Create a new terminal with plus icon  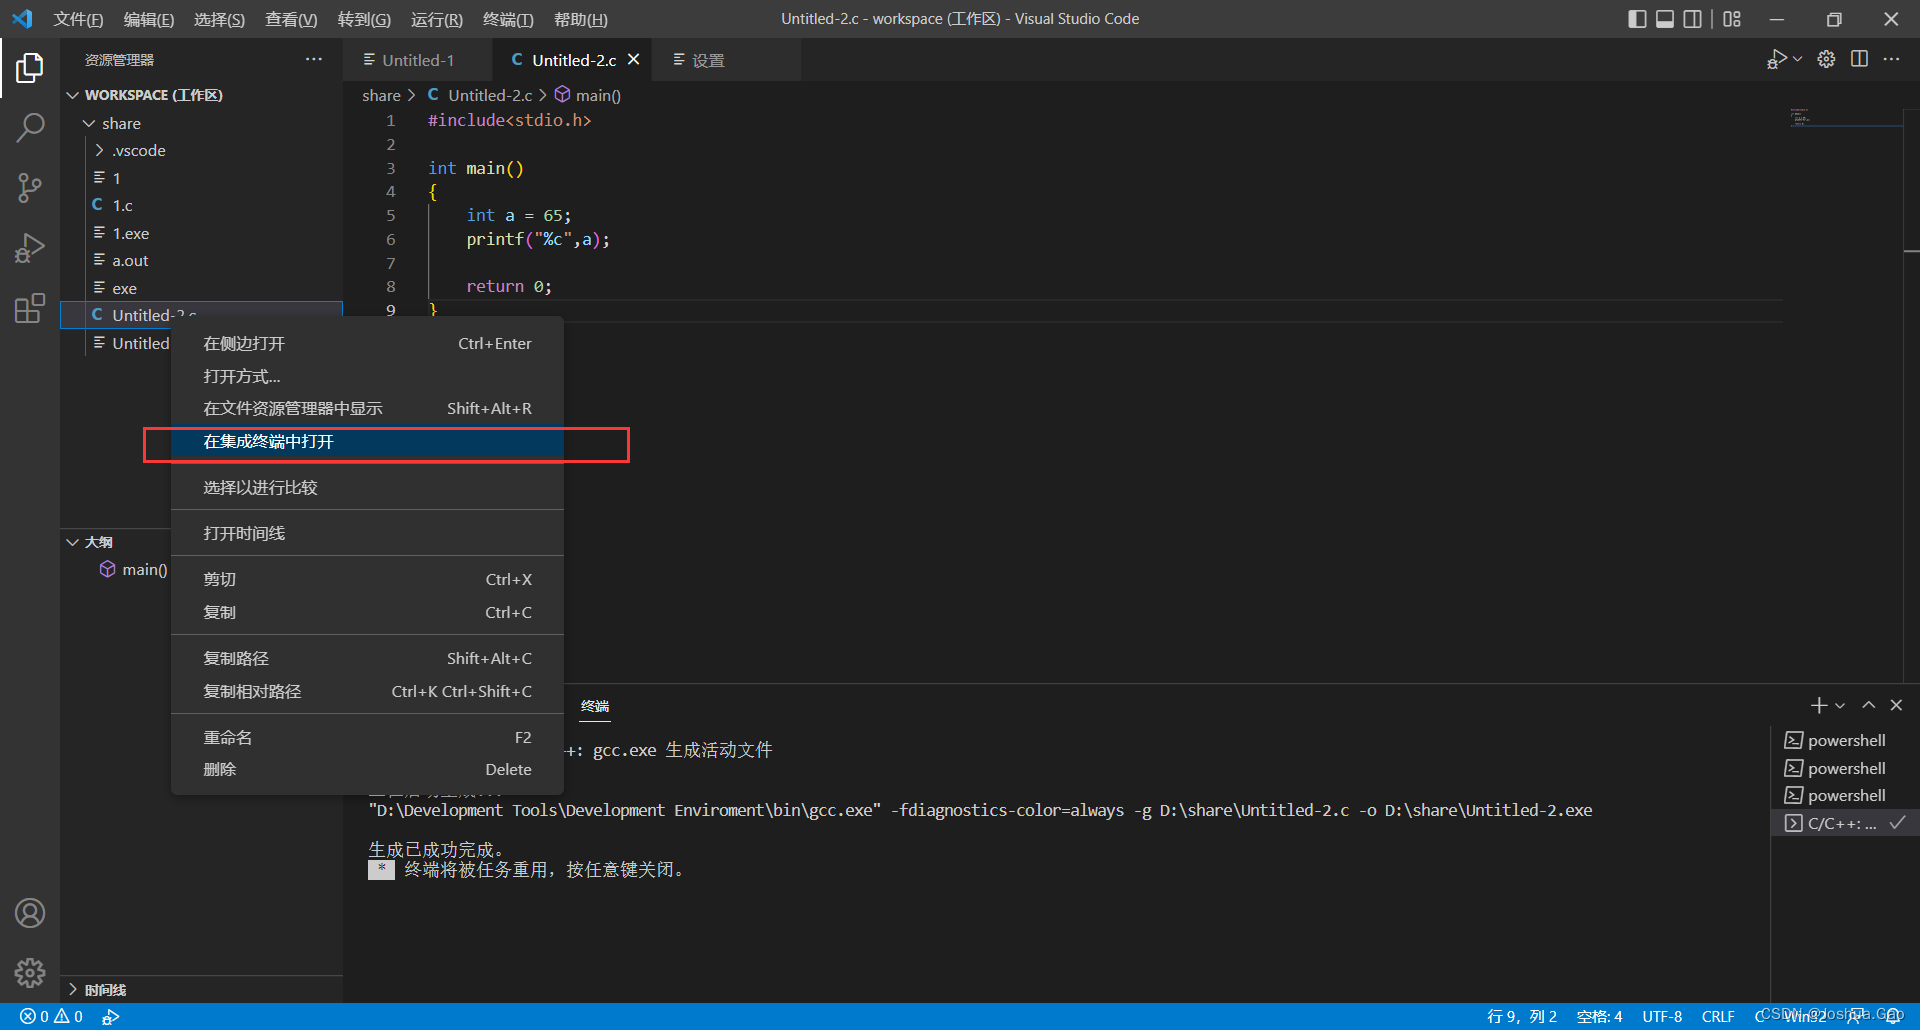coord(1818,705)
